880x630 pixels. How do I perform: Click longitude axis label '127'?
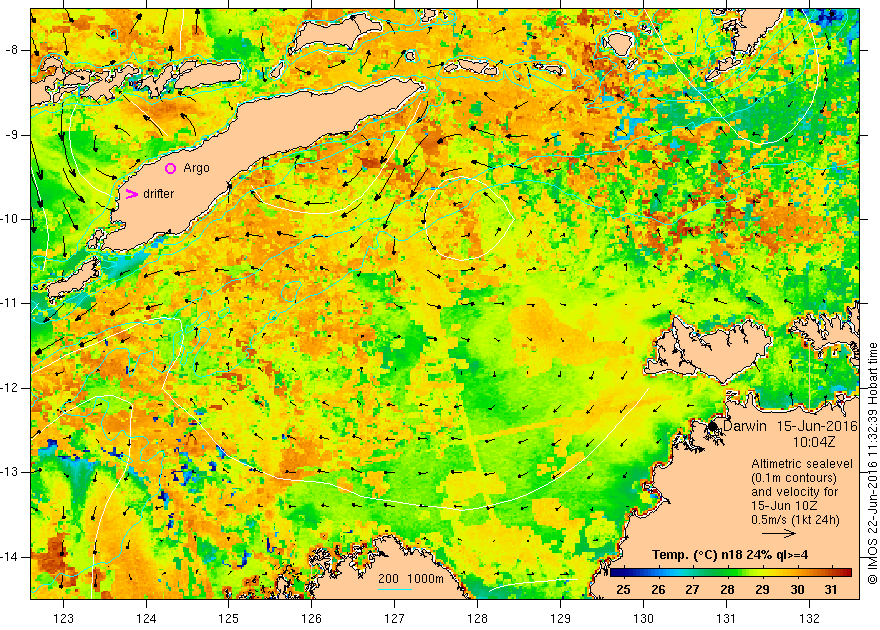coord(395,619)
